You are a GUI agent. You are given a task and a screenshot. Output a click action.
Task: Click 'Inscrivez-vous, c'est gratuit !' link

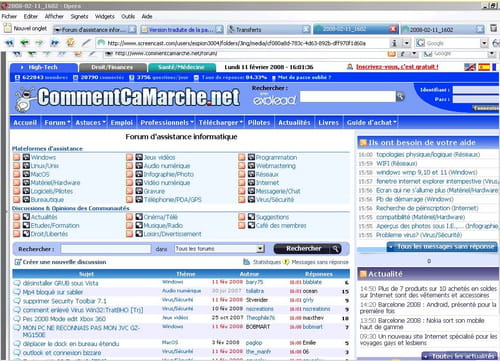[397, 67]
